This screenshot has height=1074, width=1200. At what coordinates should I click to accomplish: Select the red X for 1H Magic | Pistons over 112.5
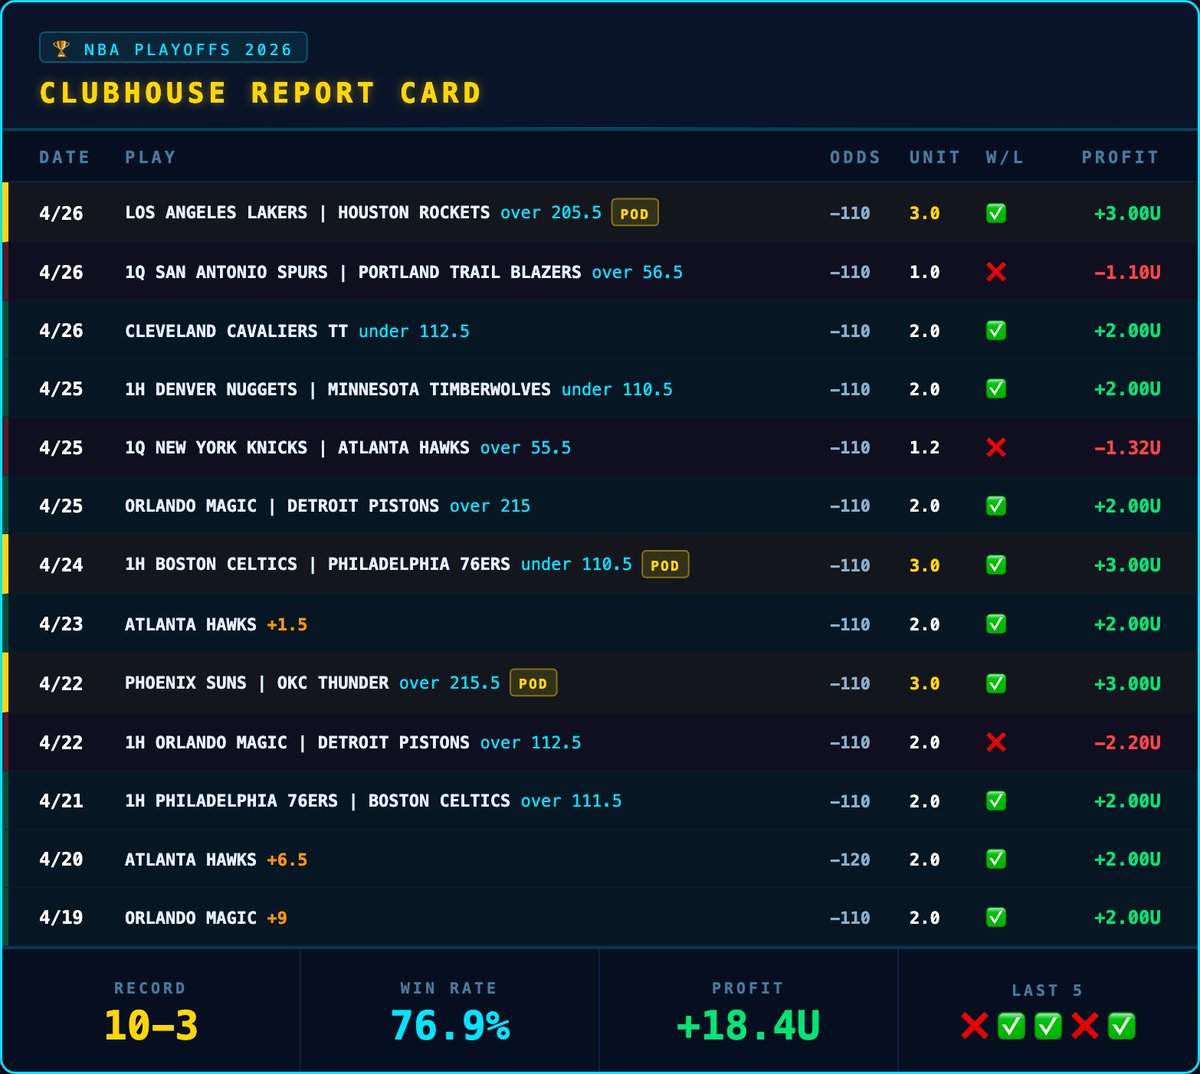click(x=996, y=742)
